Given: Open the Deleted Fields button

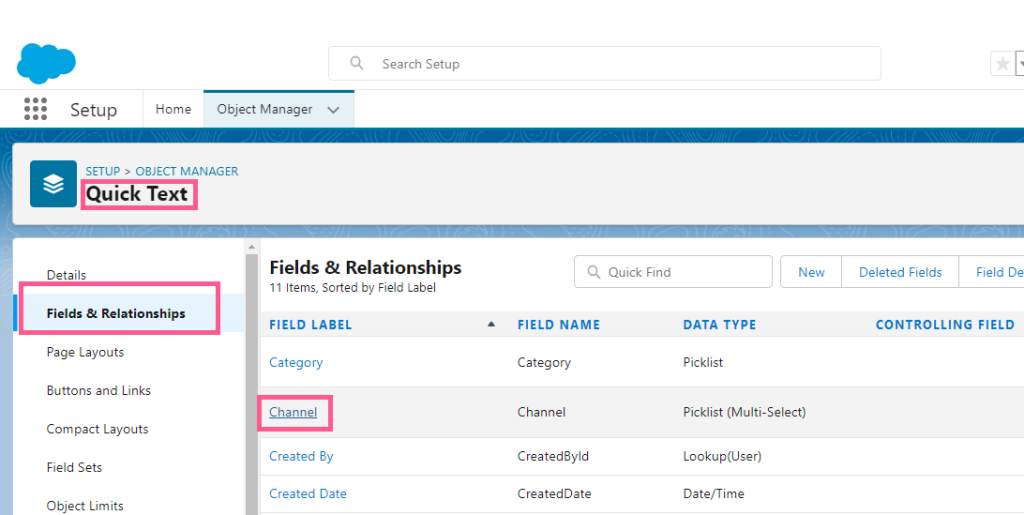Looking at the screenshot, I should (900, 272).
